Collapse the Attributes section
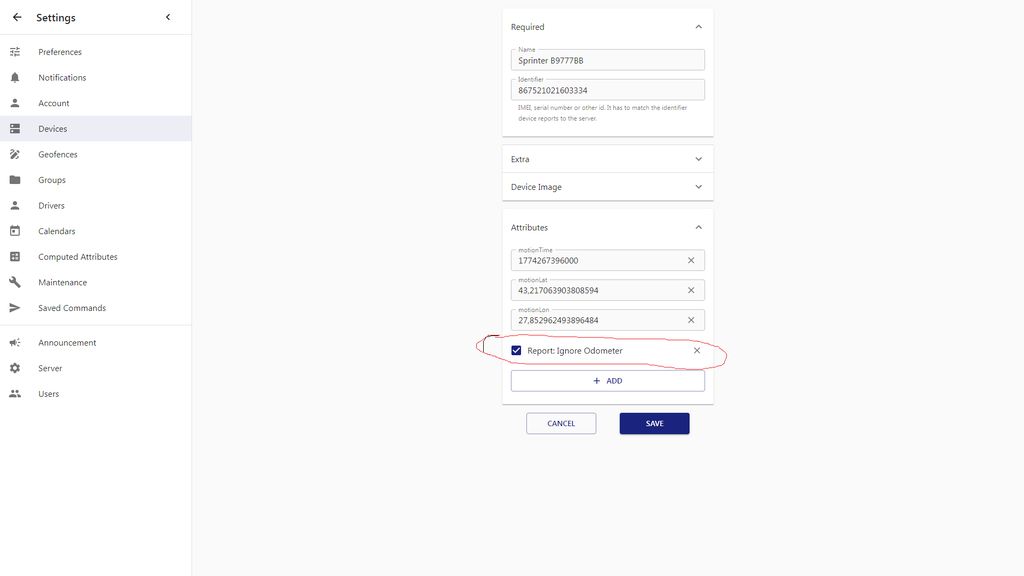 coord(698,227)
